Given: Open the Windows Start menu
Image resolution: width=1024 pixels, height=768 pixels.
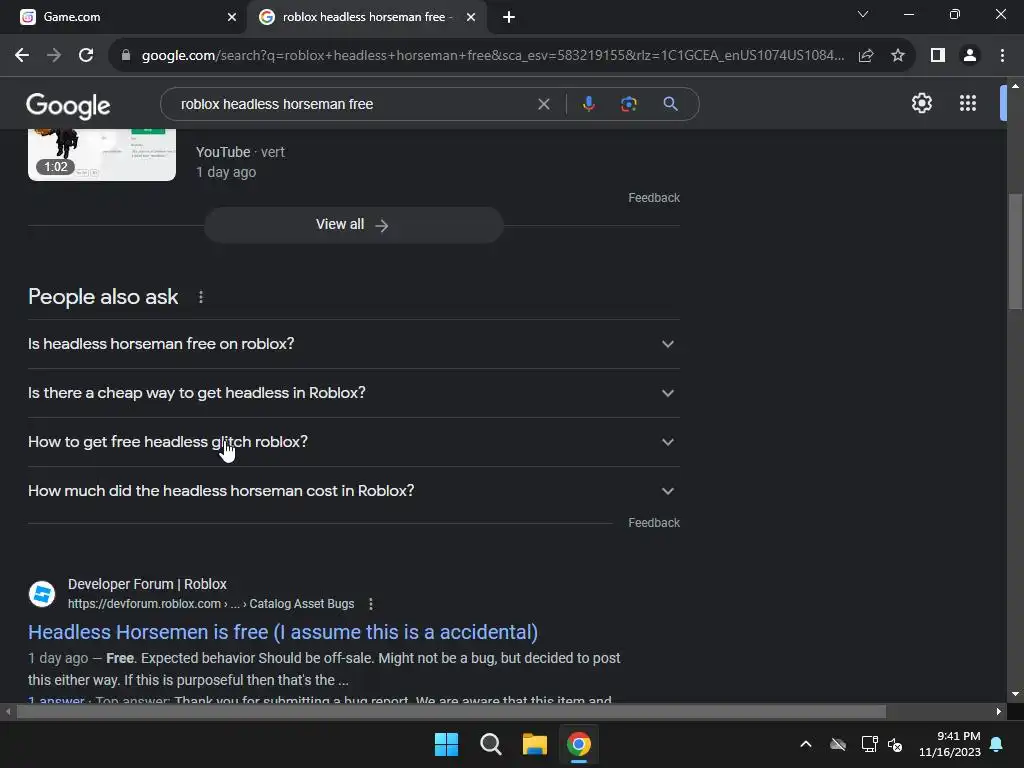Looking at the screenshot, I should [447, 744].
